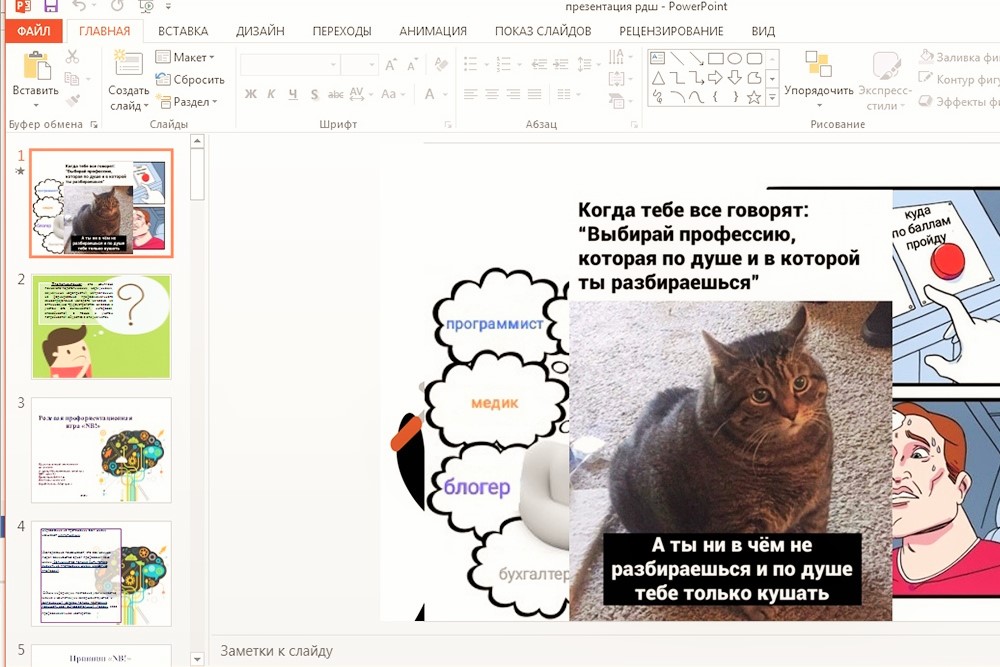Click the Создать слайд icon

128,65
